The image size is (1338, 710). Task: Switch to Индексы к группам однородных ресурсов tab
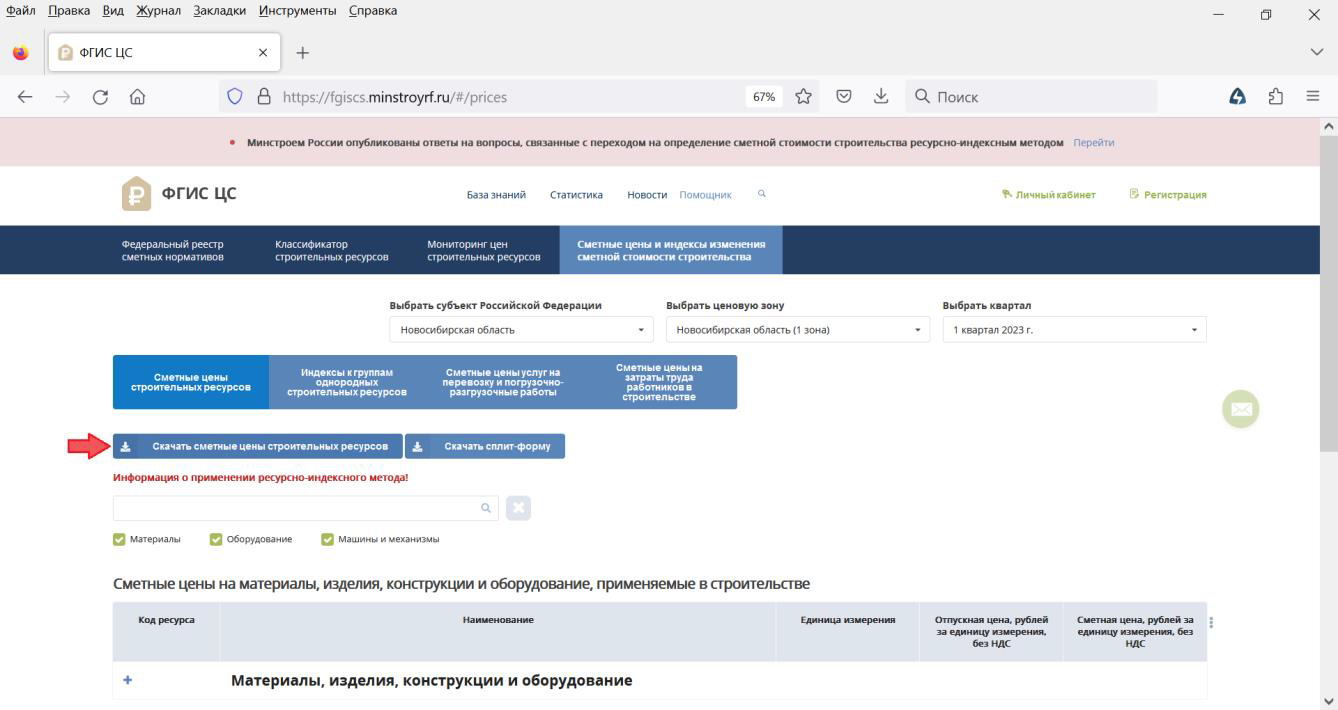(x=347, y=383)
